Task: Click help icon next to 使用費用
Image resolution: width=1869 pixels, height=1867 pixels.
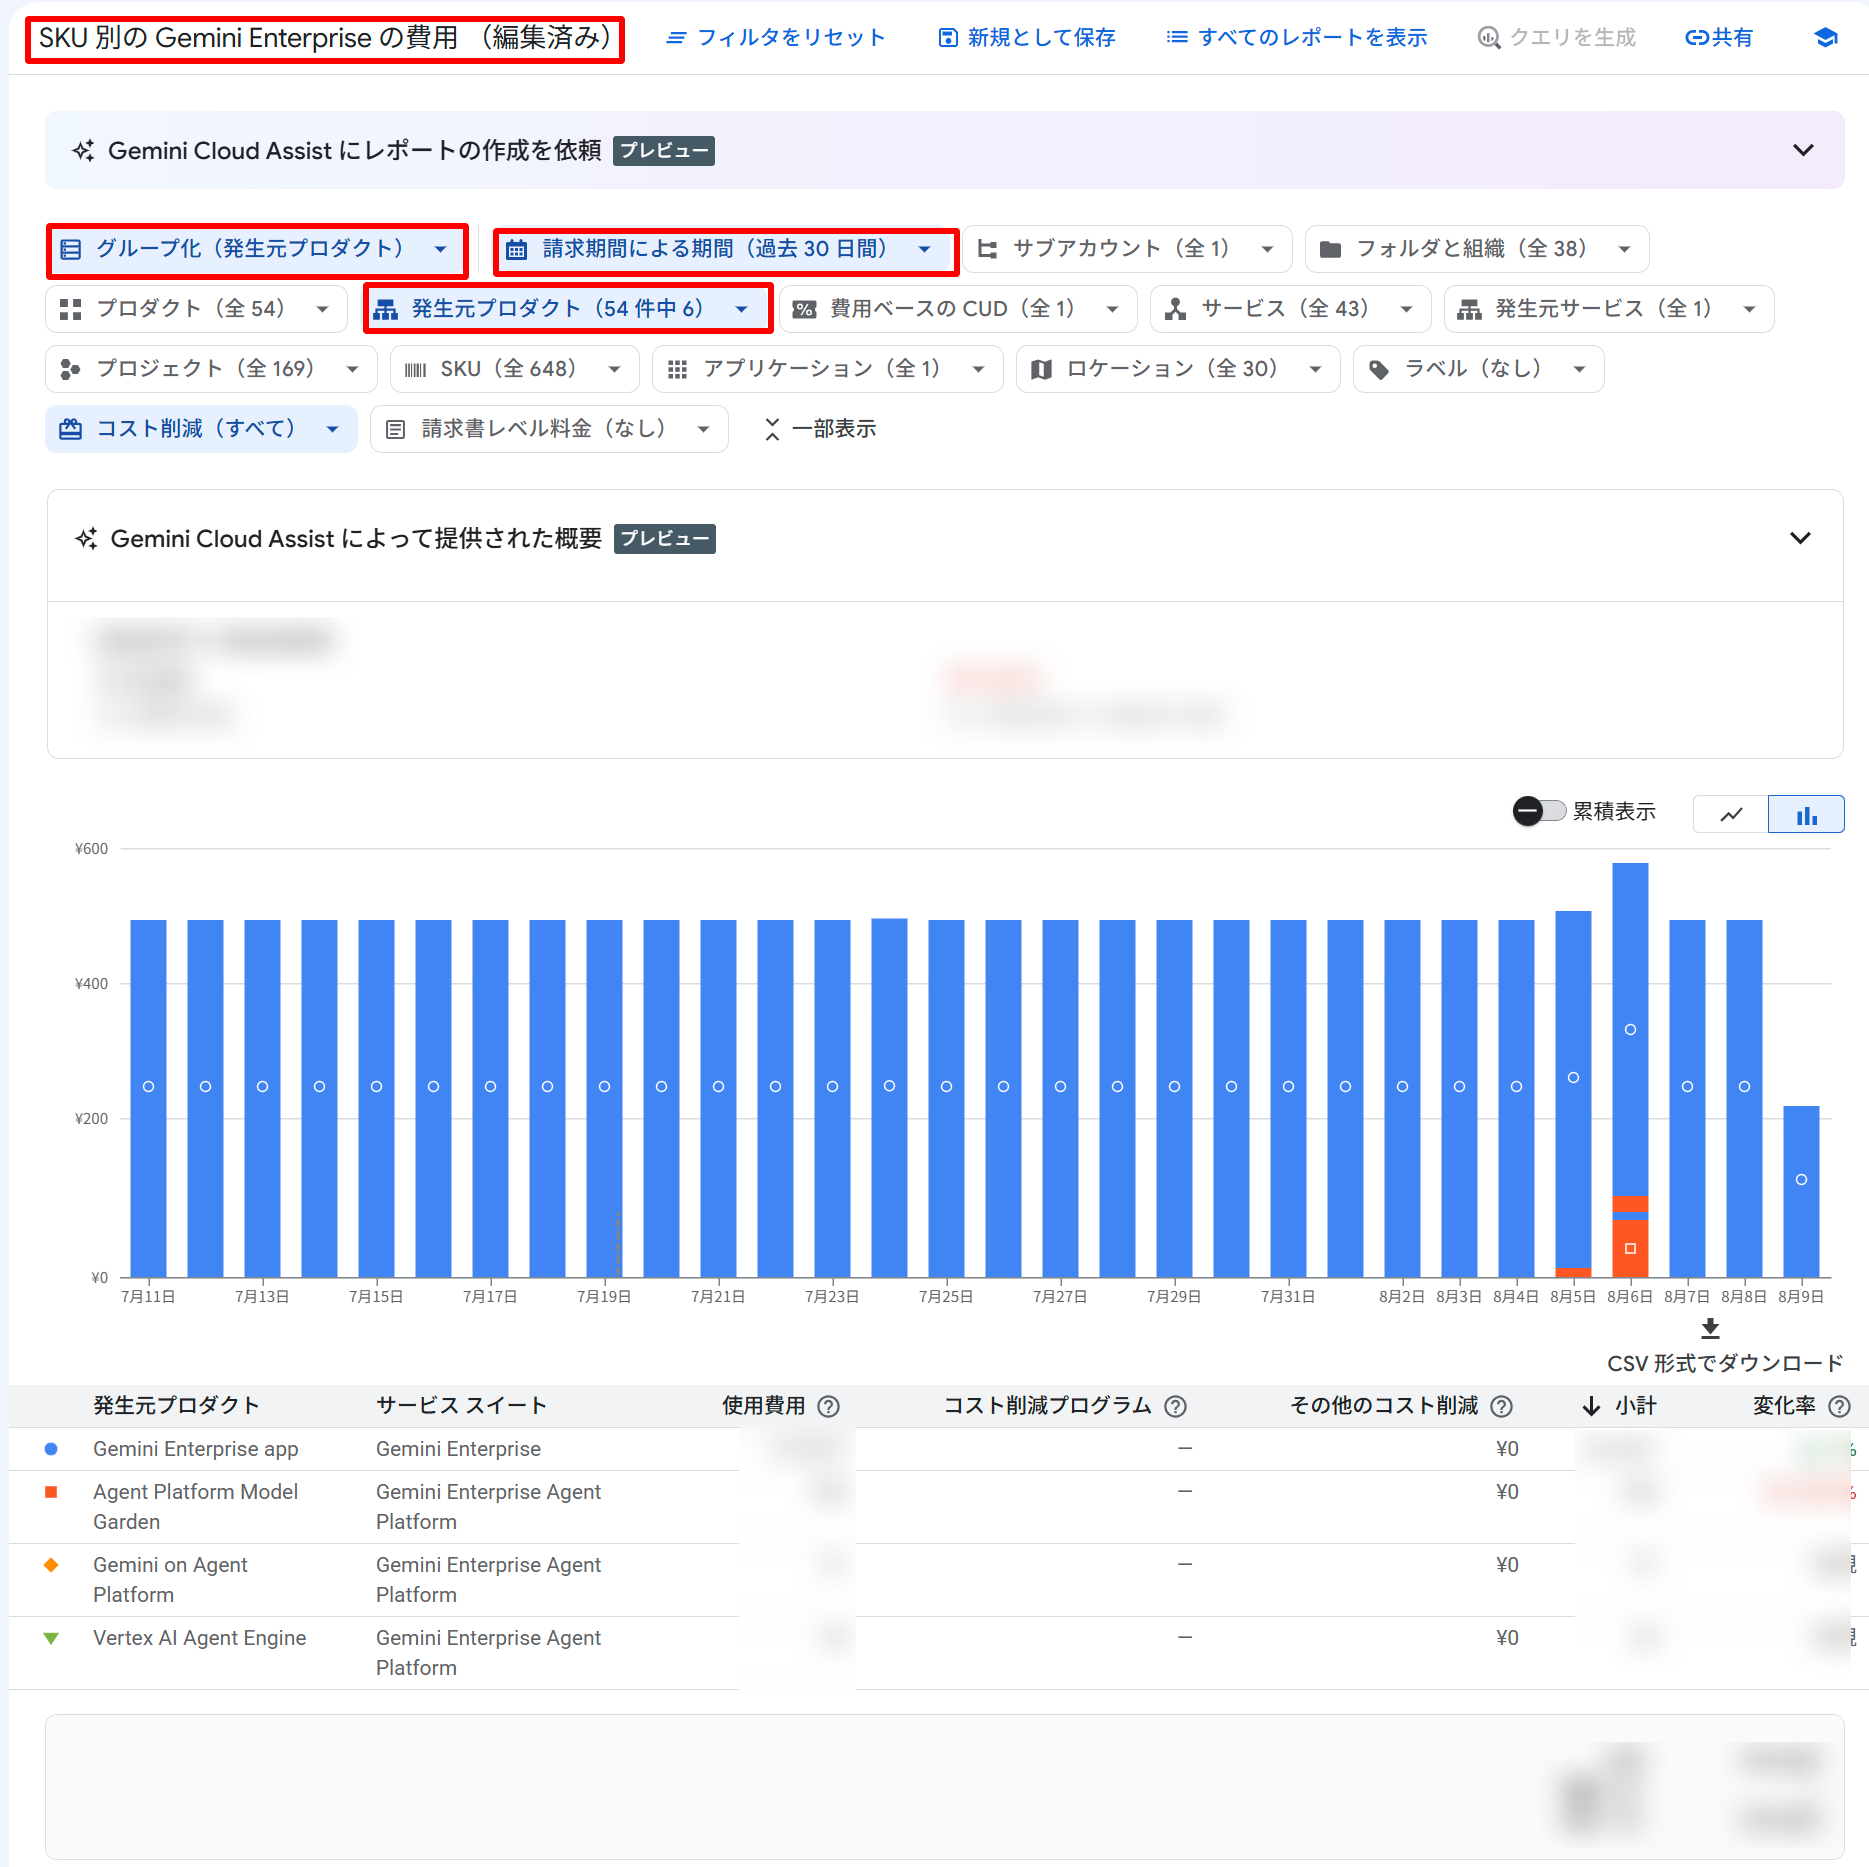Action: coord(828,1406)
